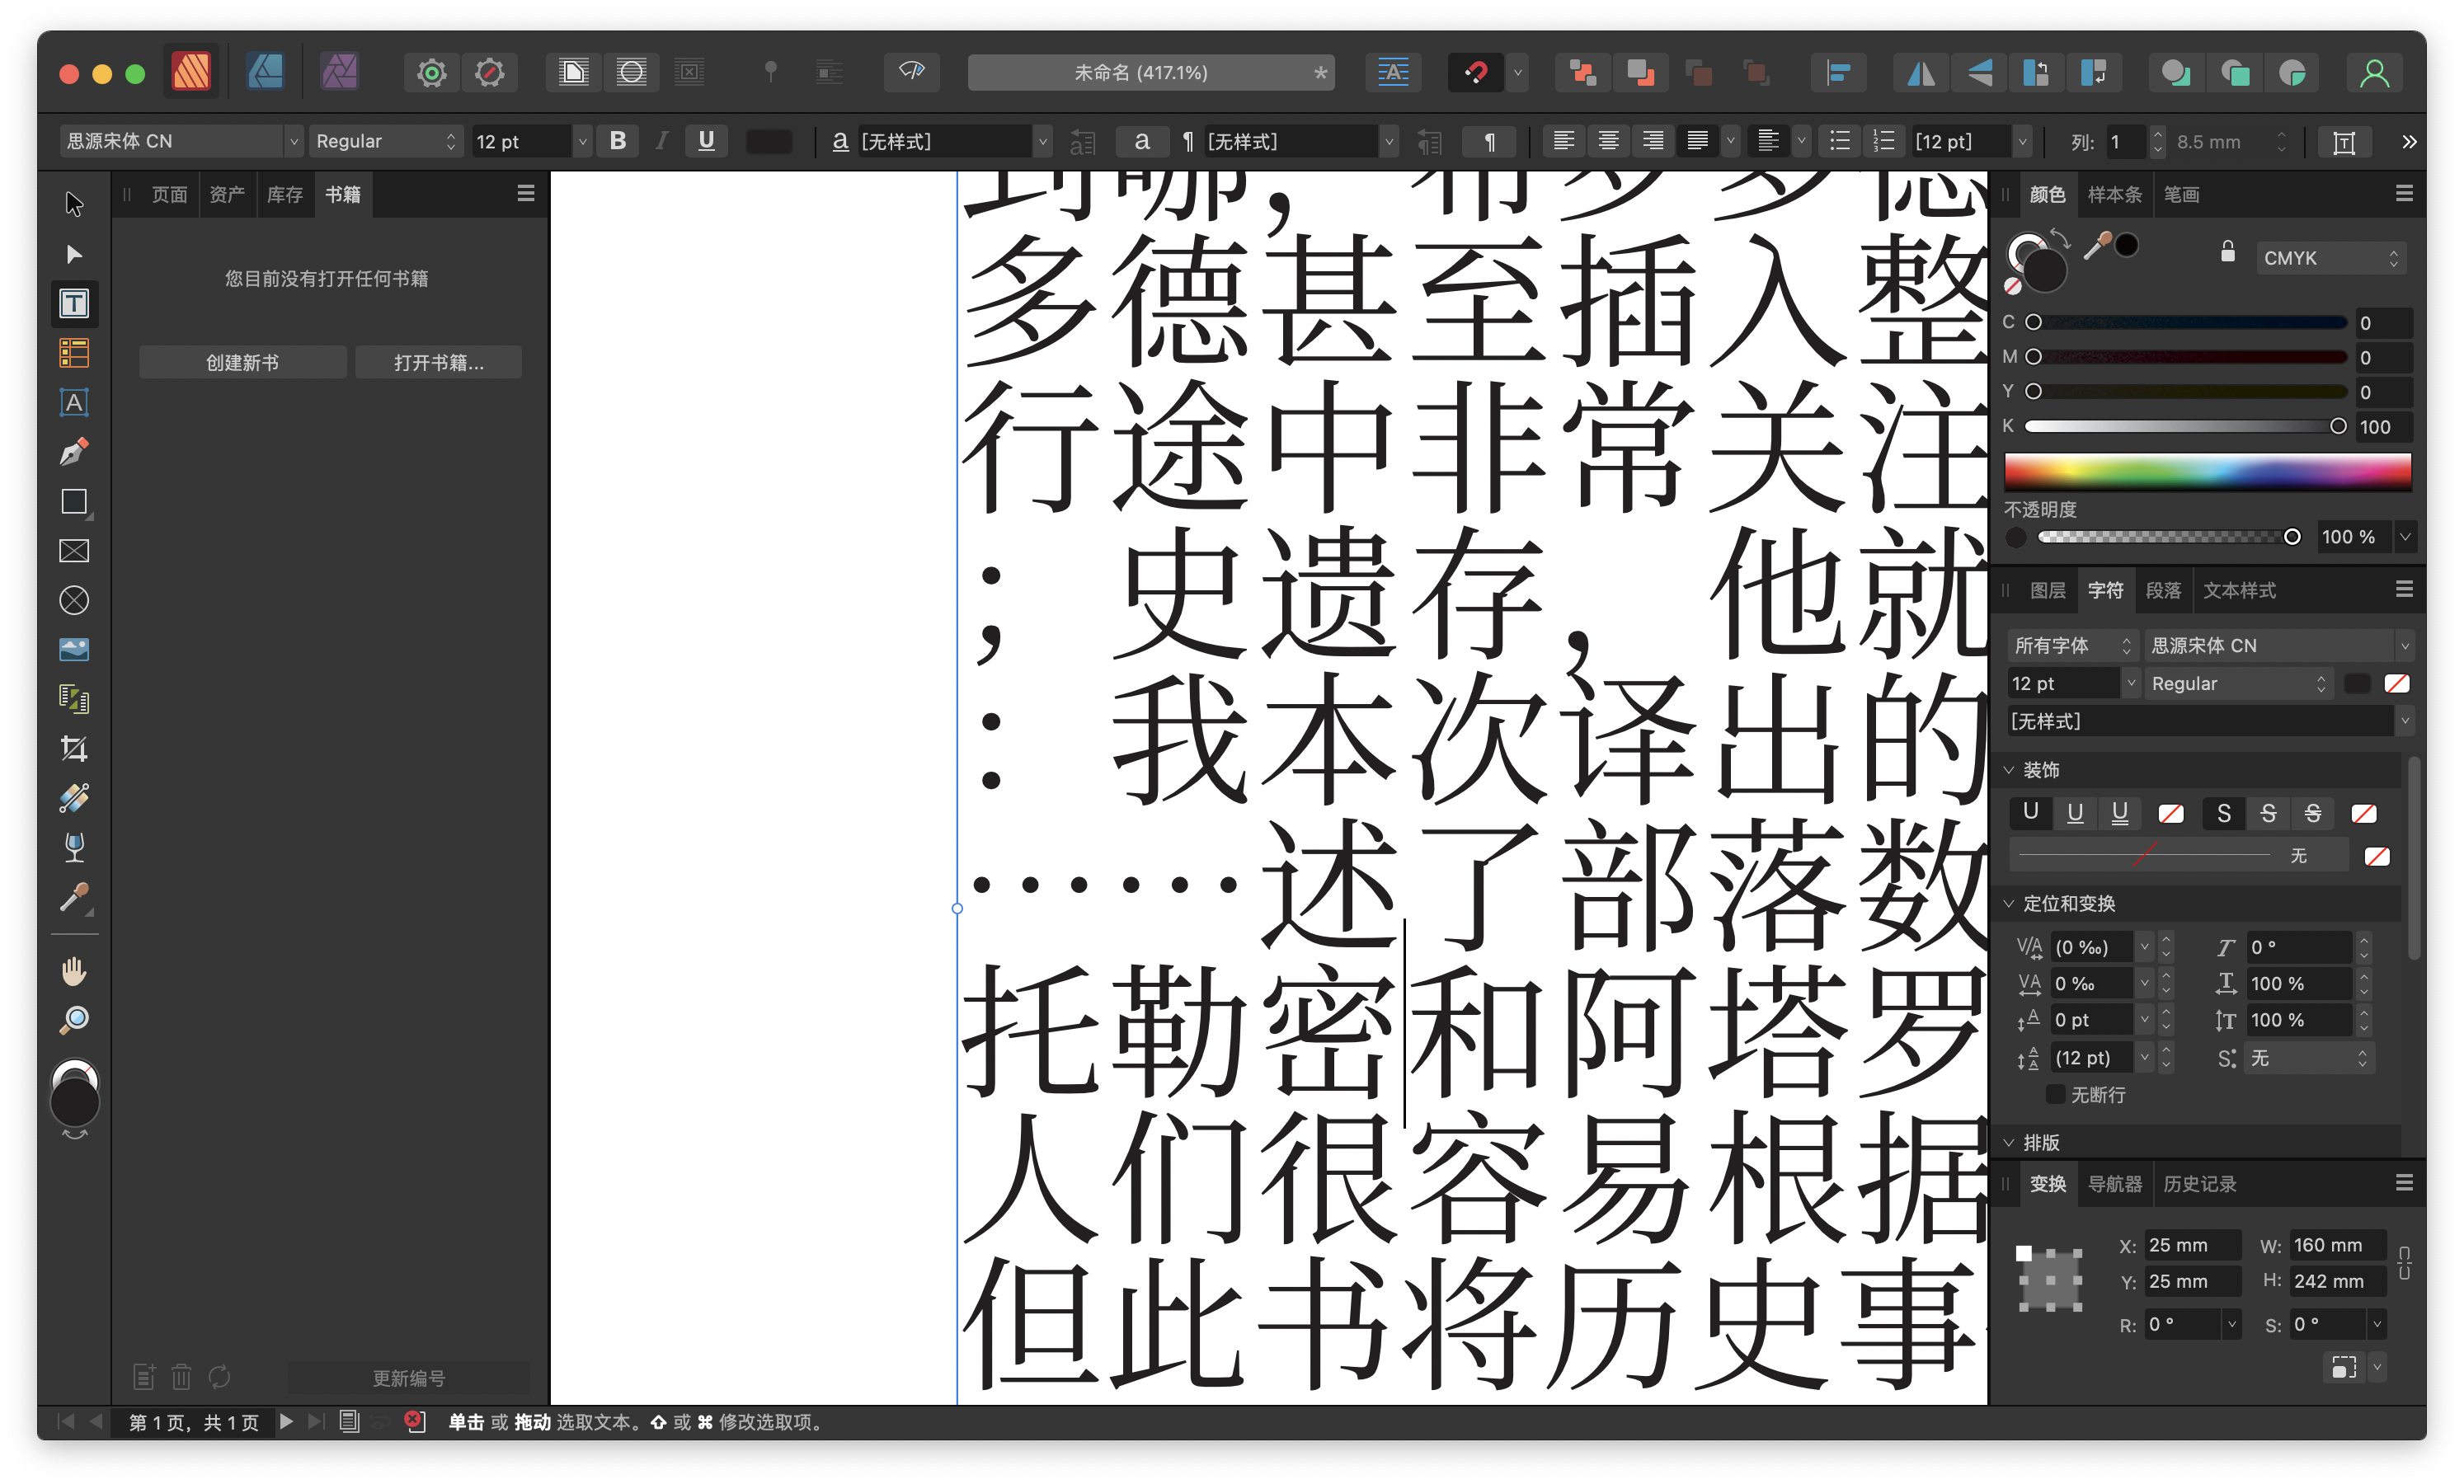
Task: Click the W width field 160 mm
Action: point(2337,1245)
